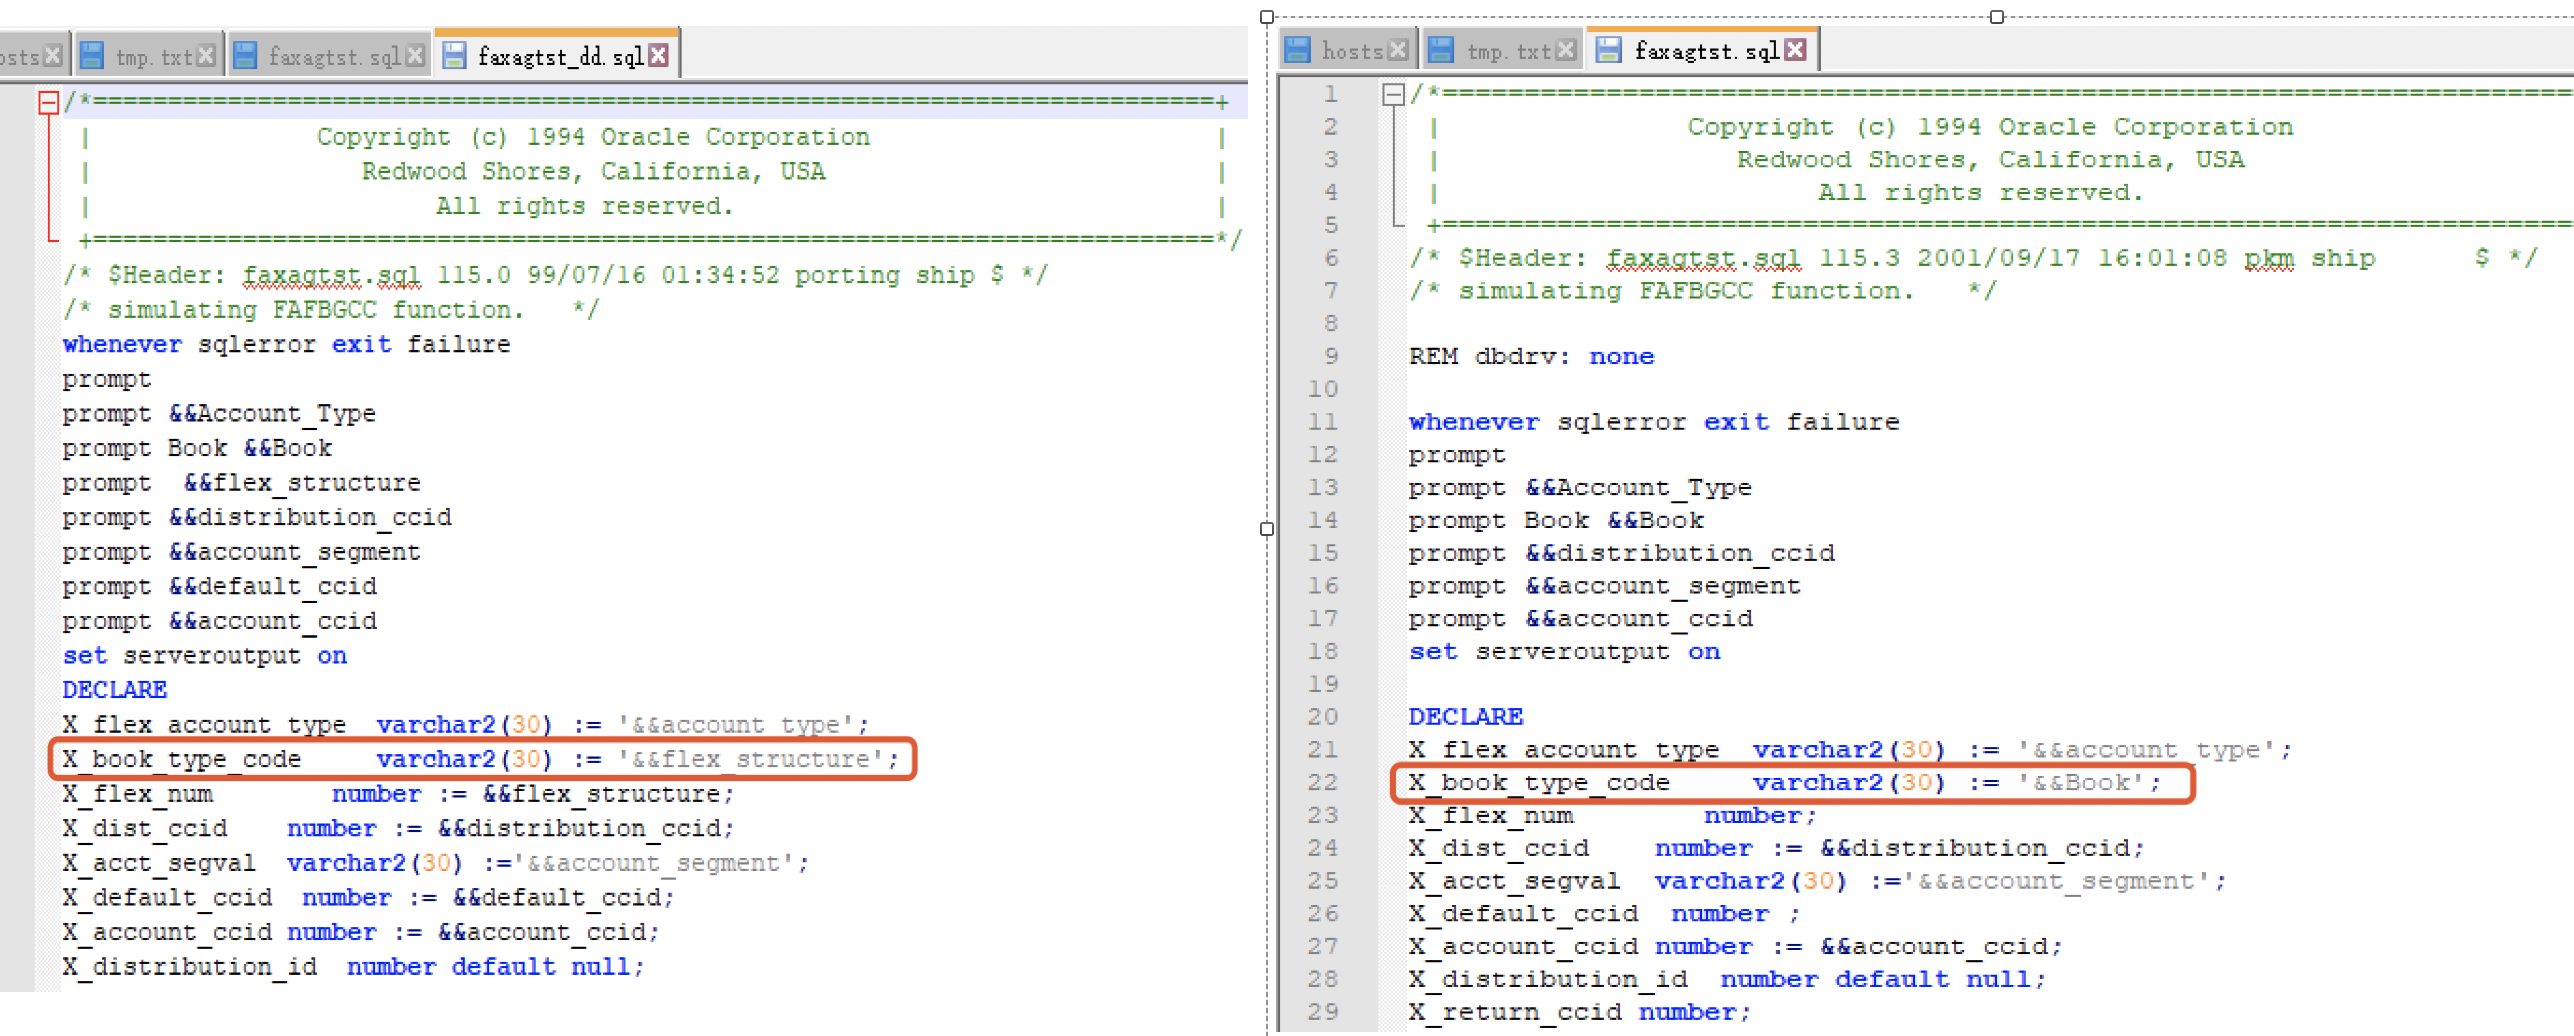The width and height of the screenshot is (2574, 1036).
Task: Switch to faxagtst_dd.sql tab
Action: coord(556,55)
